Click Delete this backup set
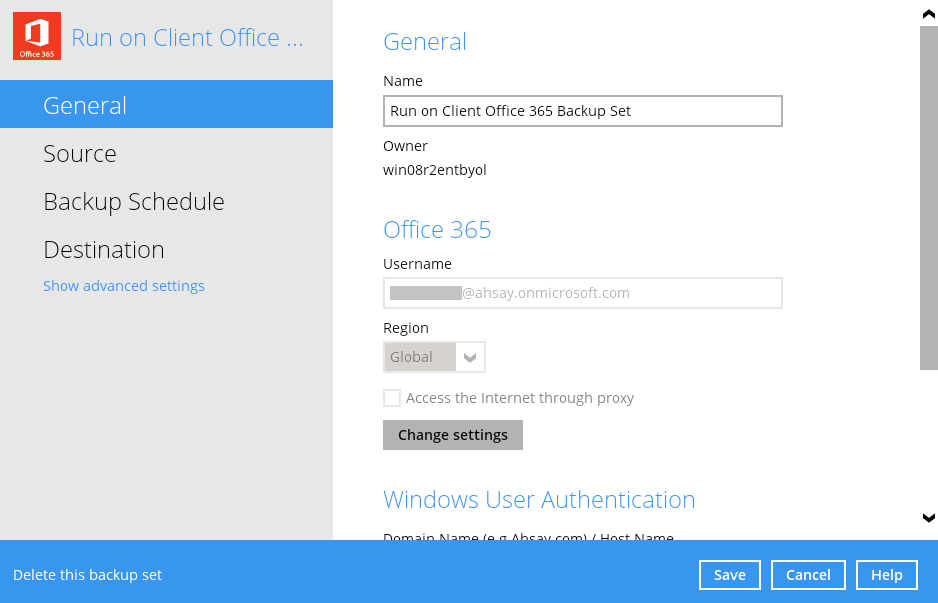Image resolution: width=938 pixels, height=603 pixels. tap(88, 575)
